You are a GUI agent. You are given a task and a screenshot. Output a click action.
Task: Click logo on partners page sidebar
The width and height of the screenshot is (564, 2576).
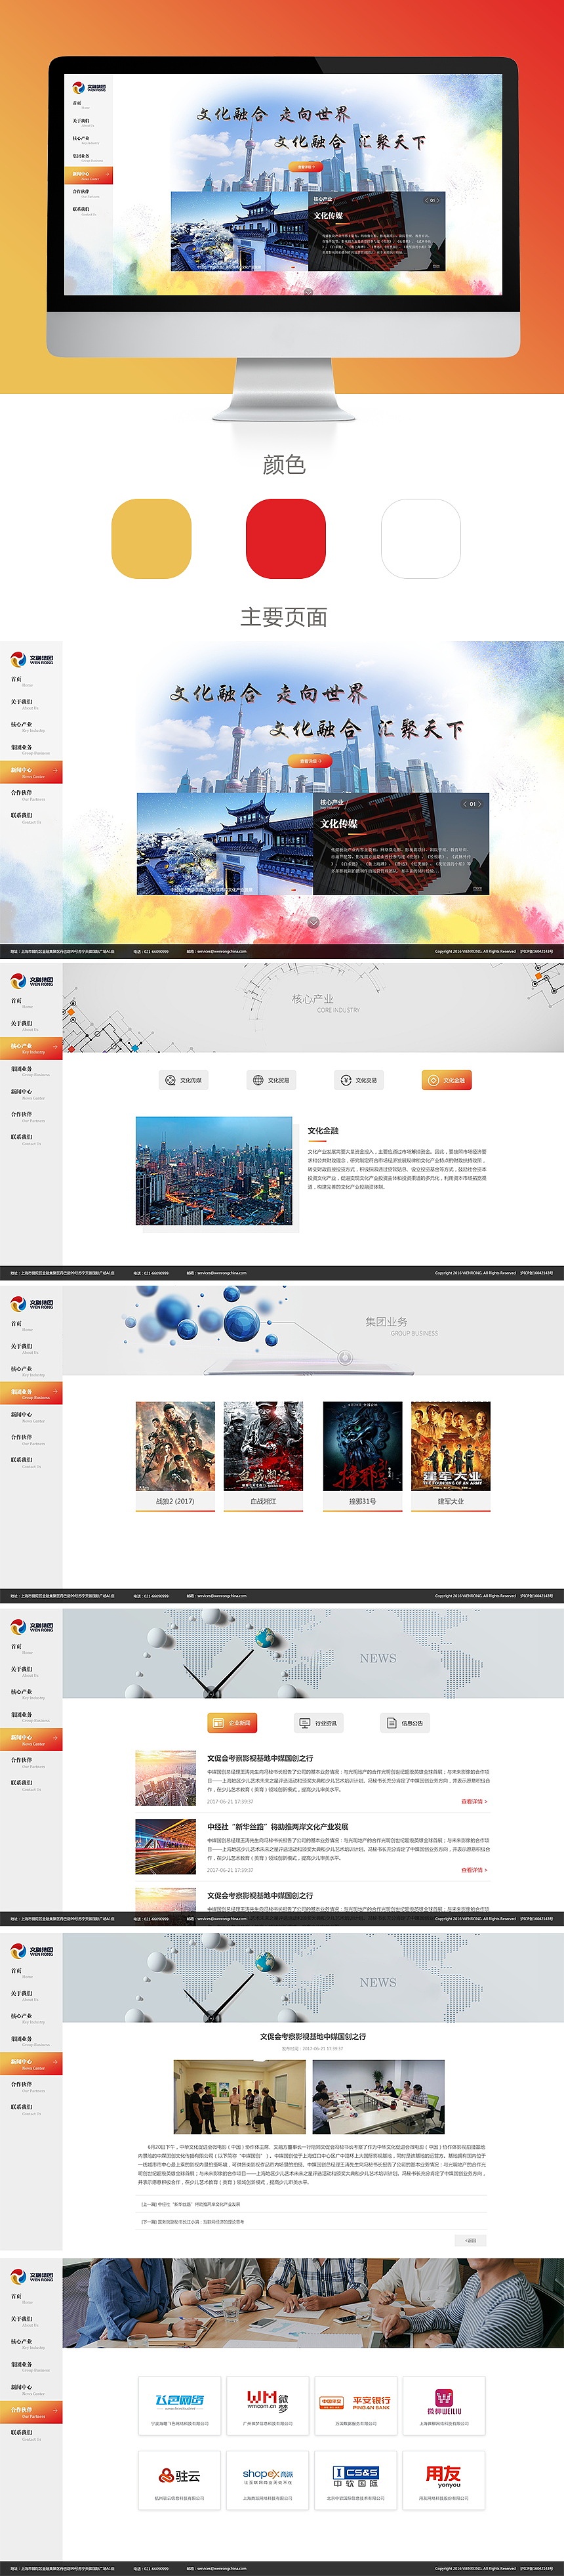(x=32, y=2276)
